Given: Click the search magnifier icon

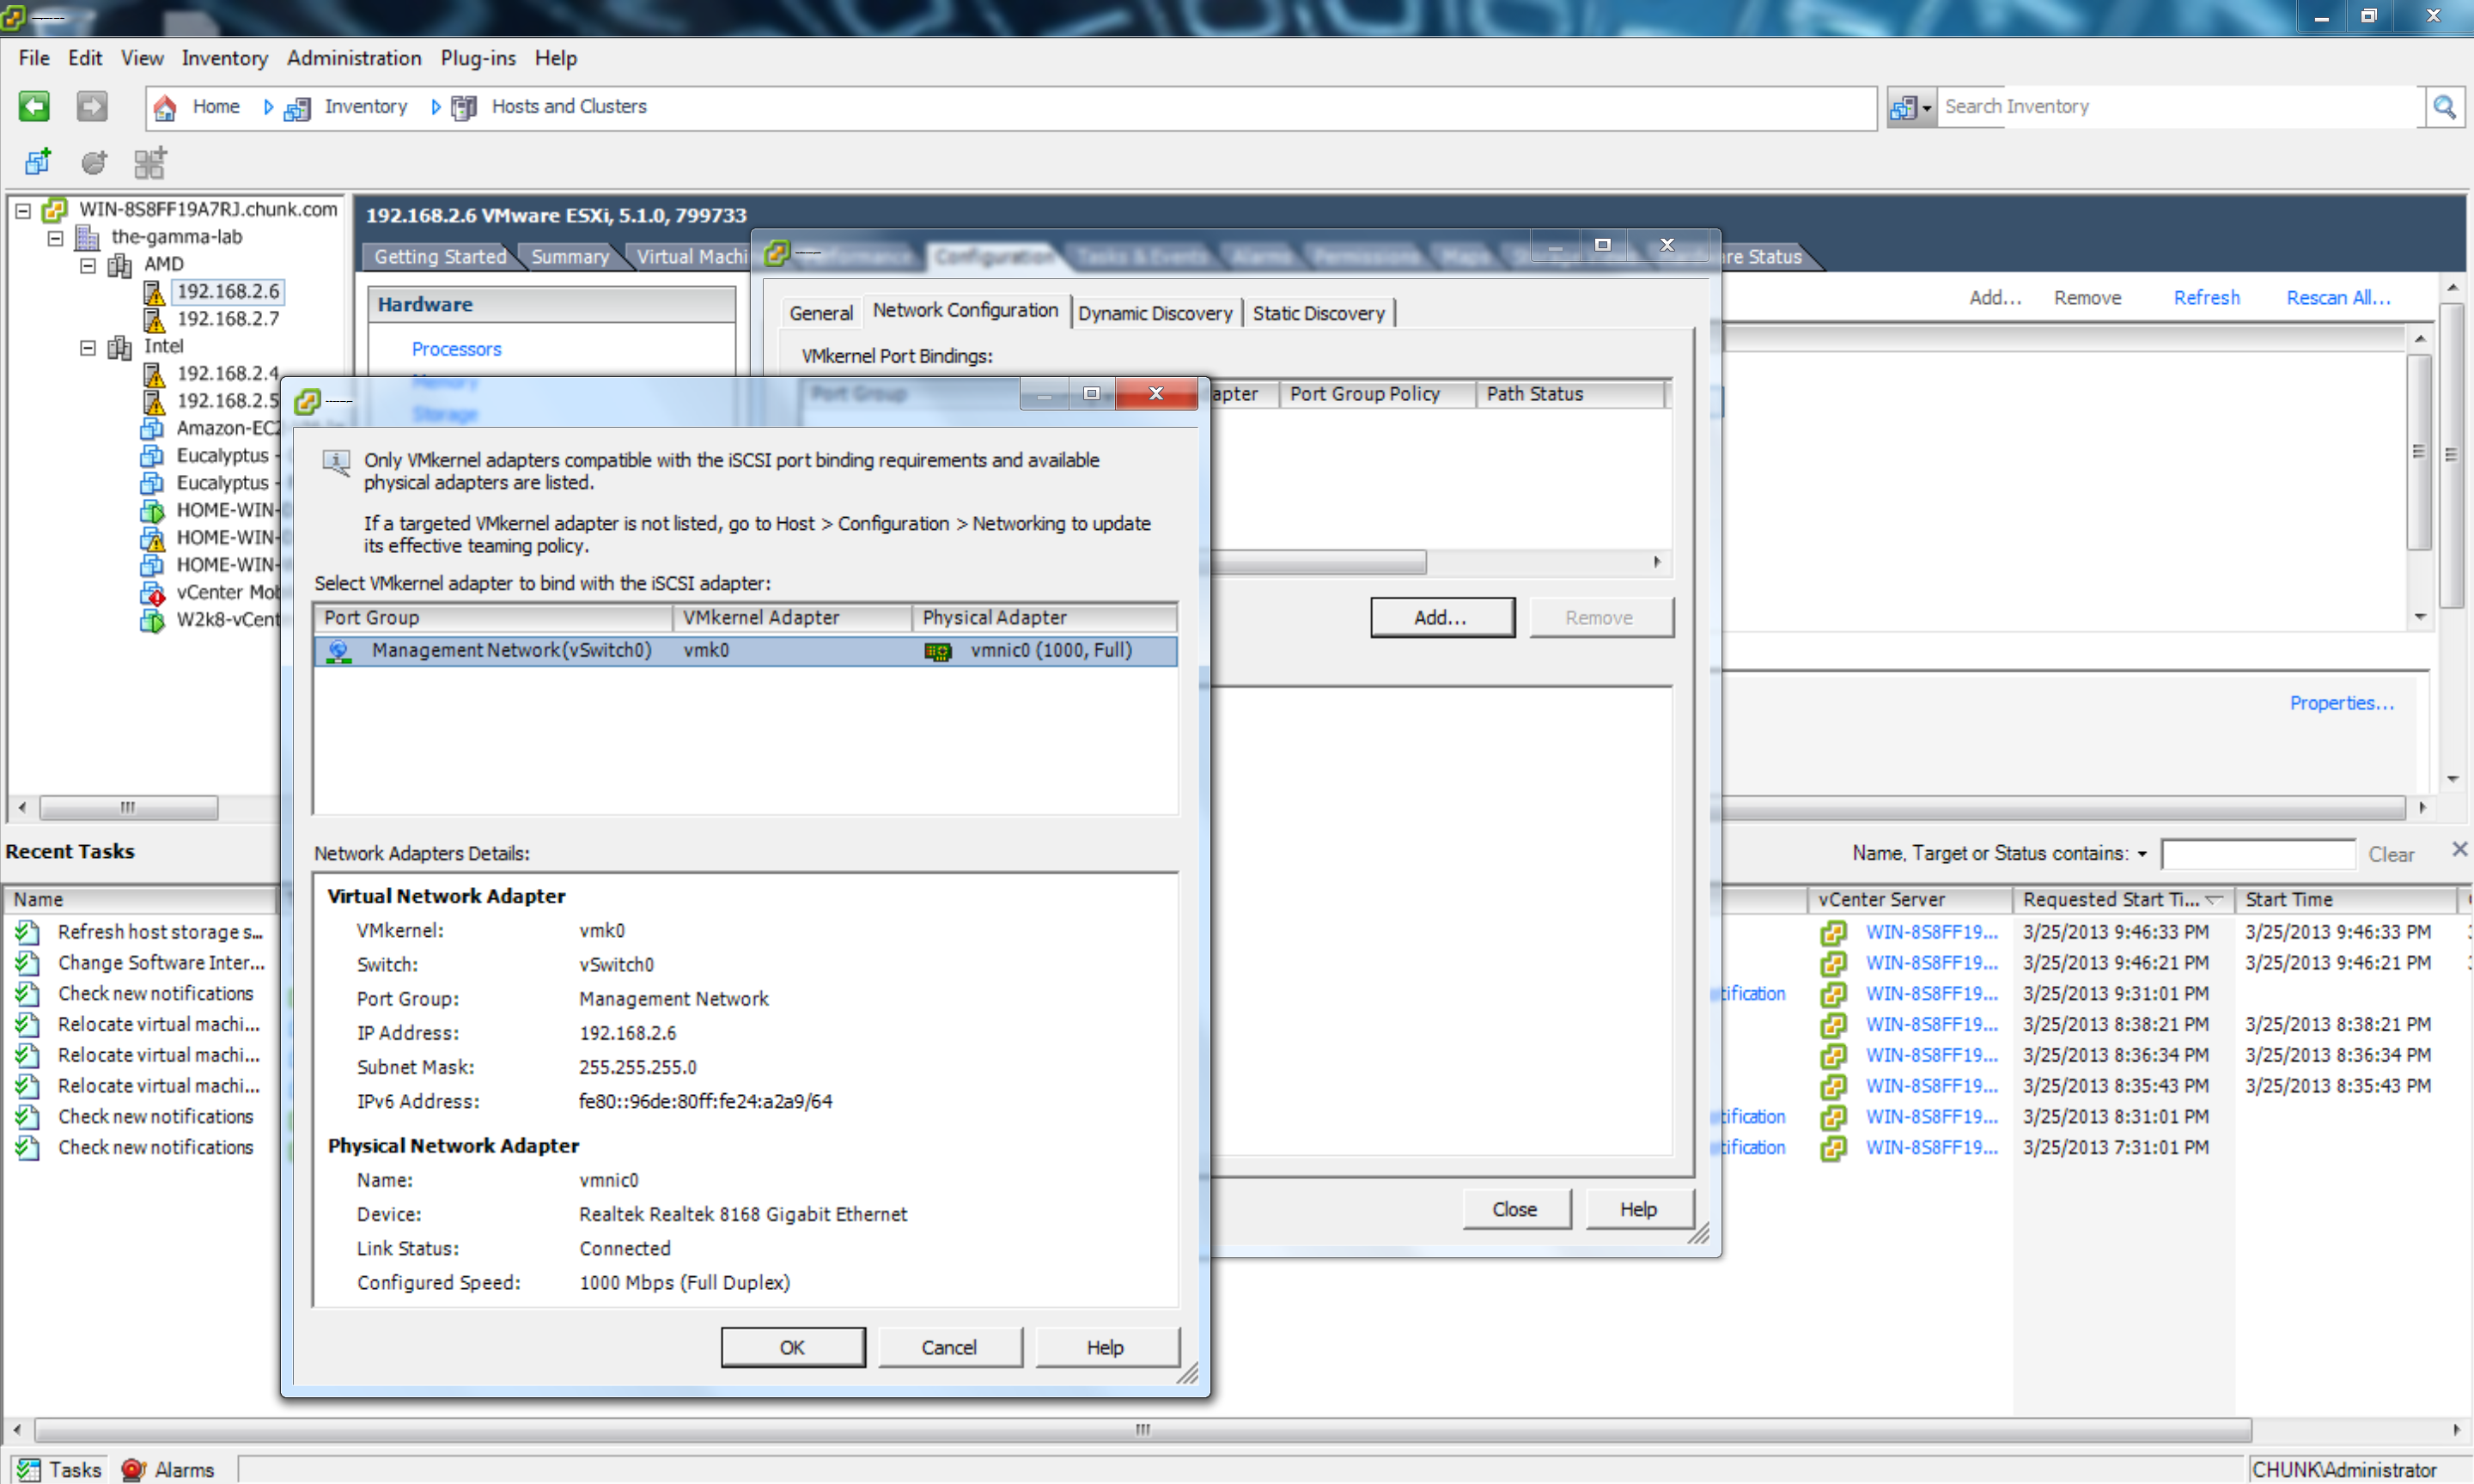Looking at the screenshot, I should point(2444,107).
